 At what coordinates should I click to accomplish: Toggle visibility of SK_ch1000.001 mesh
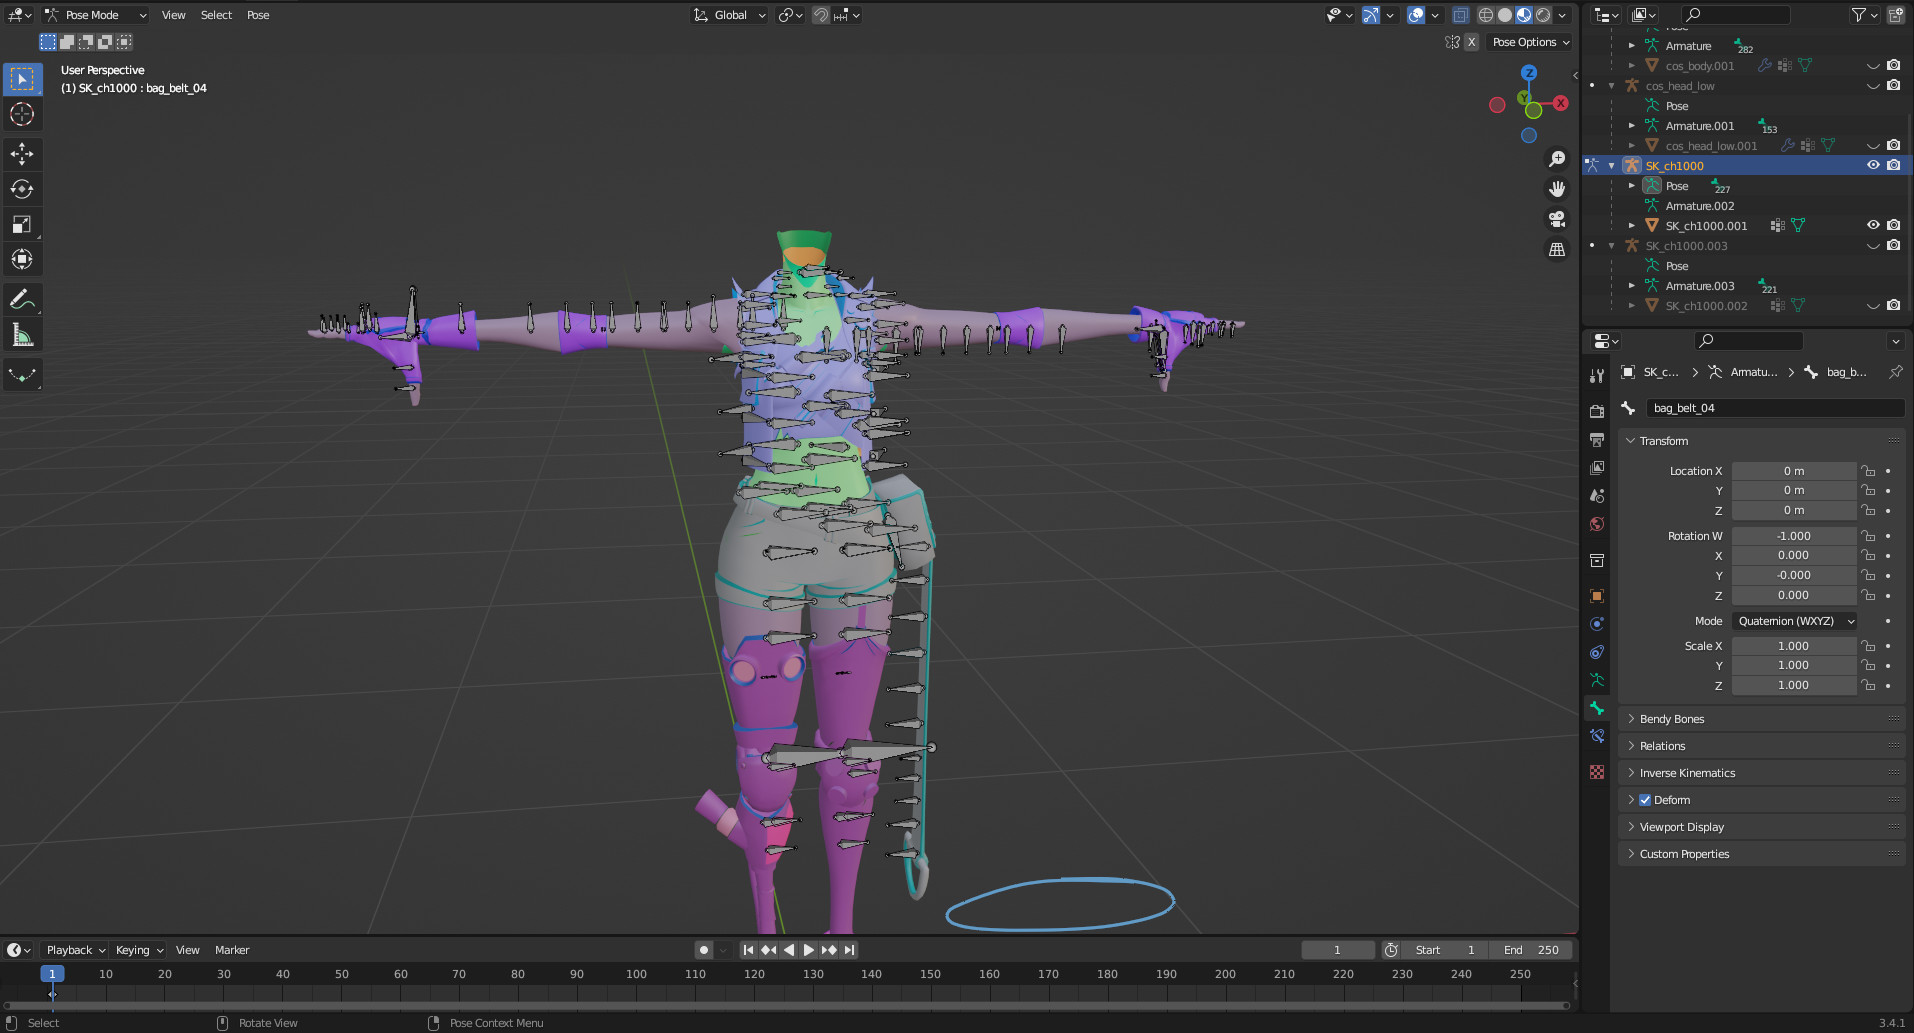[1873, 226]
